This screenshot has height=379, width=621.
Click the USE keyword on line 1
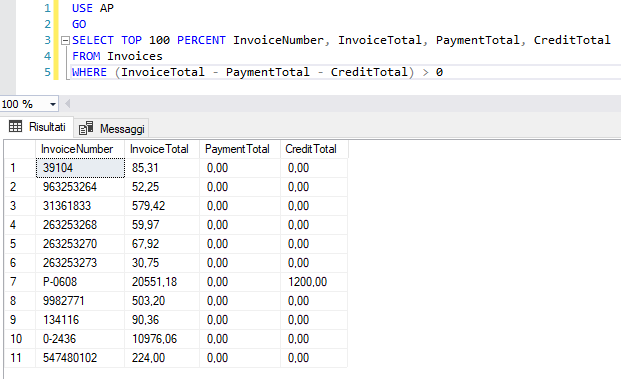click(82, 8)
